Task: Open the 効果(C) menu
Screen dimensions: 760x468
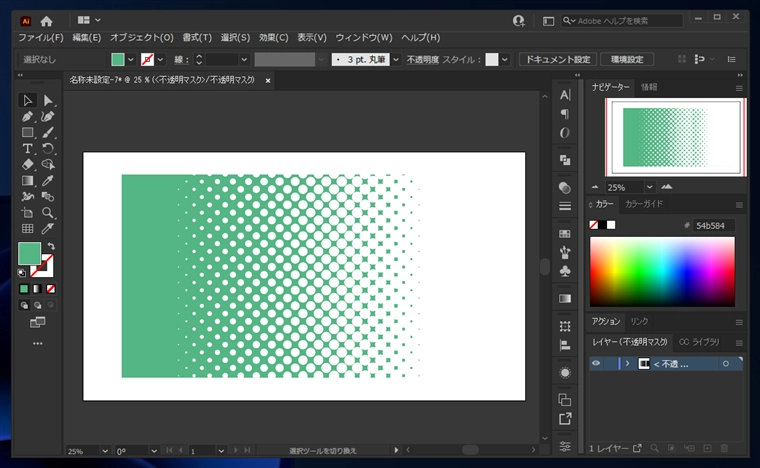Action: pyautogui.click(x=273, y=38)
